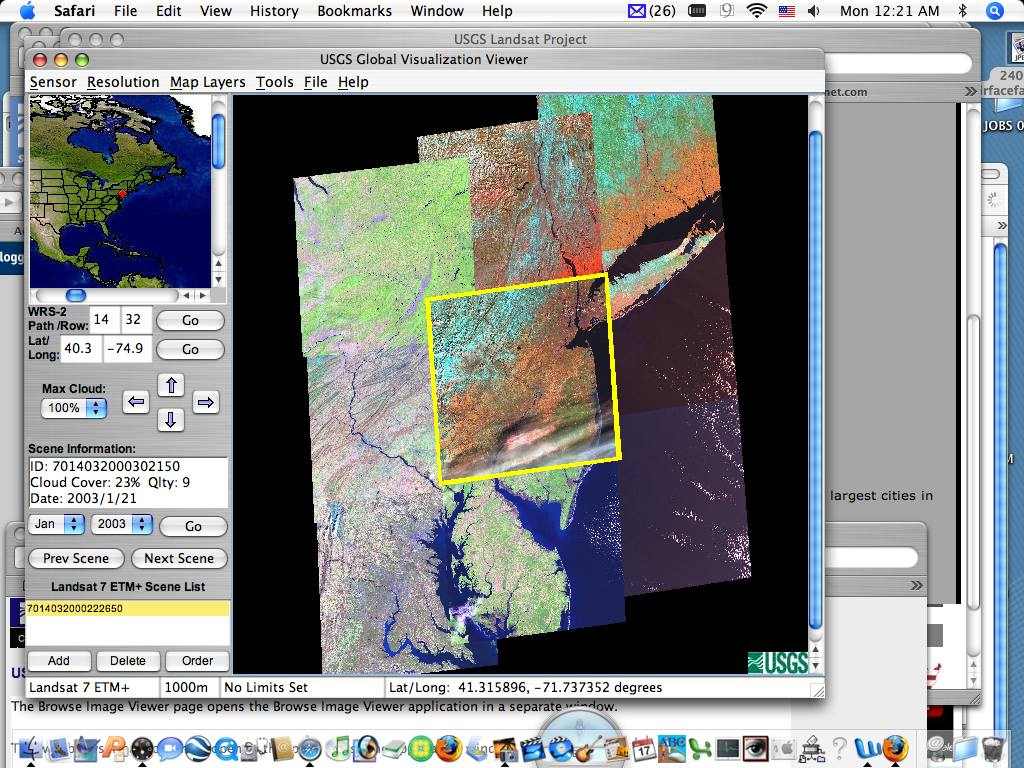This screenshot has height=768, width=1024.
Task: Open the Apple menu
Action: pyautogui.click(x=28, y=10)
